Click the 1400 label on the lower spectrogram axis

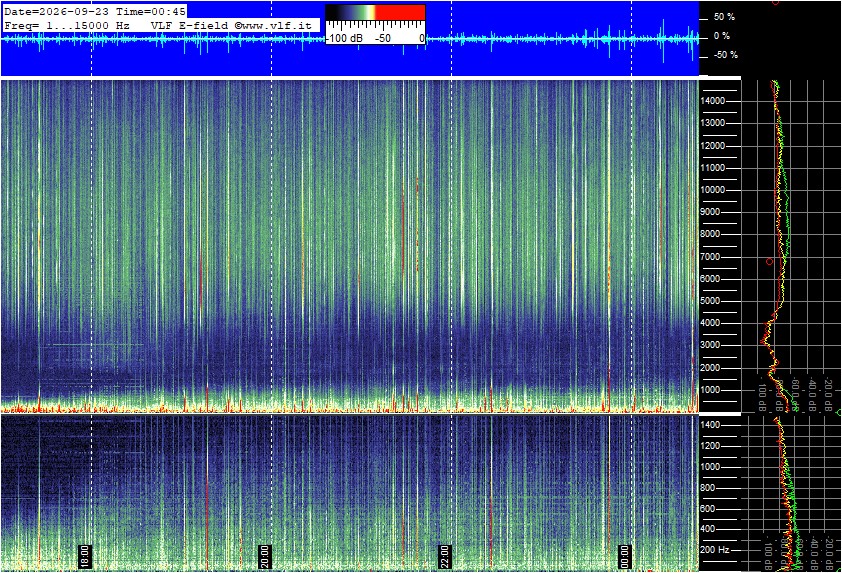click(709, 425)
